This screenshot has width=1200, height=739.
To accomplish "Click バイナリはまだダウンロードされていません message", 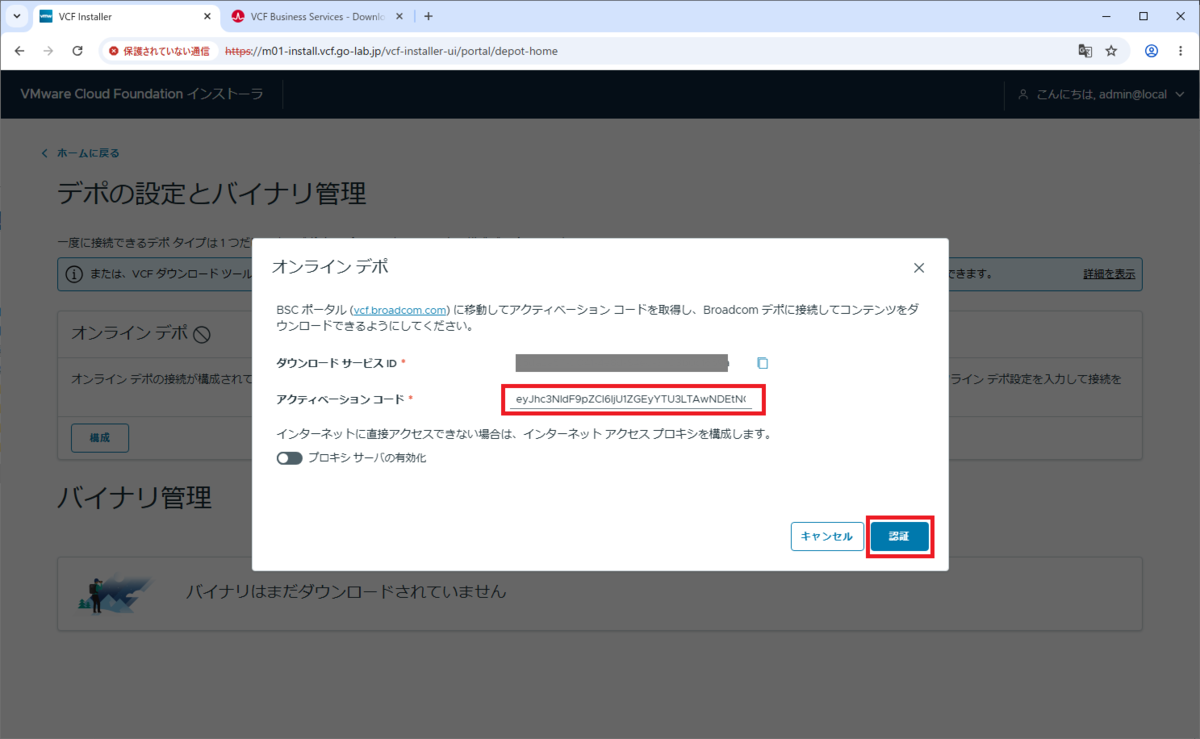I will tap(346, 592).
